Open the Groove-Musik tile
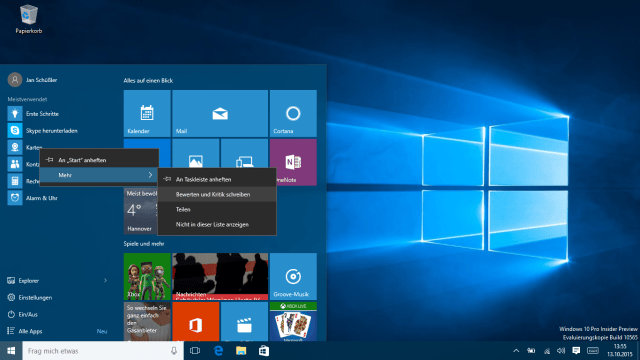The image size is (640, 360). click(x=293, y=276)
